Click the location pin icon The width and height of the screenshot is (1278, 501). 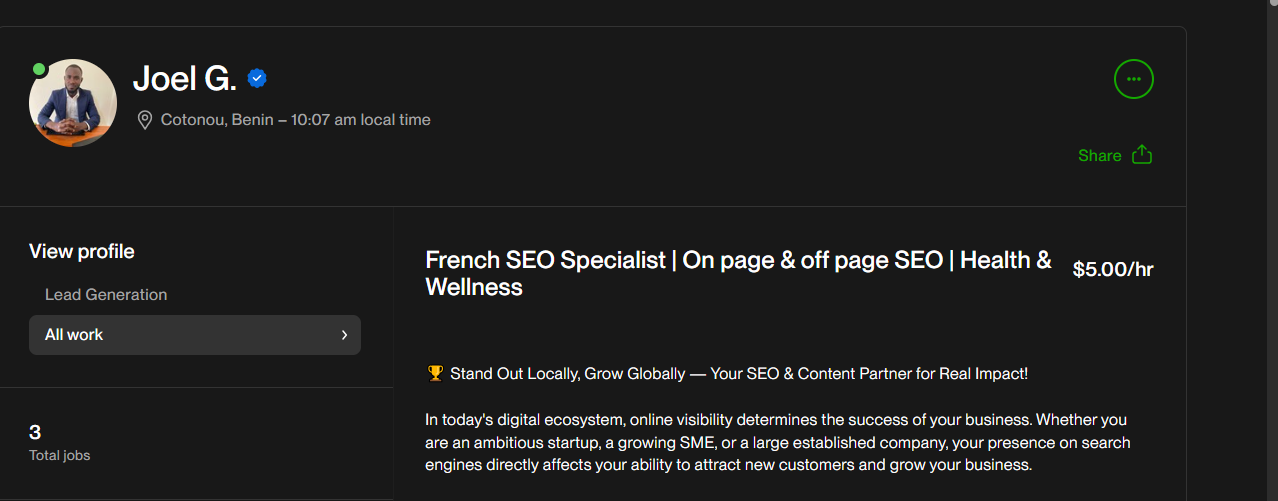point(144,120)
